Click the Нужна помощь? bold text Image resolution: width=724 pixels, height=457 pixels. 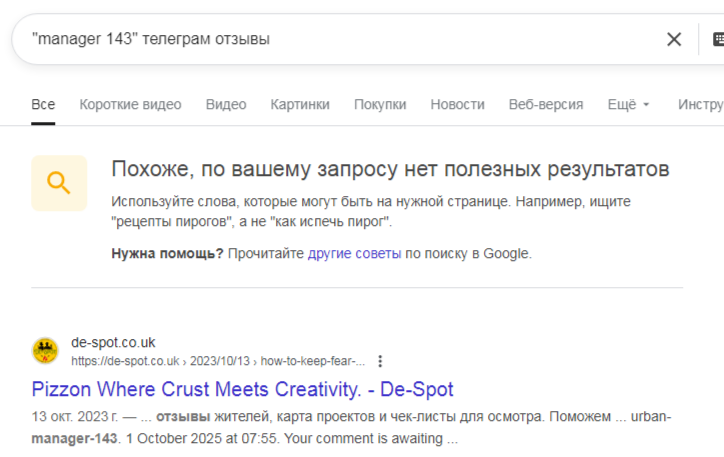[167, 253]
